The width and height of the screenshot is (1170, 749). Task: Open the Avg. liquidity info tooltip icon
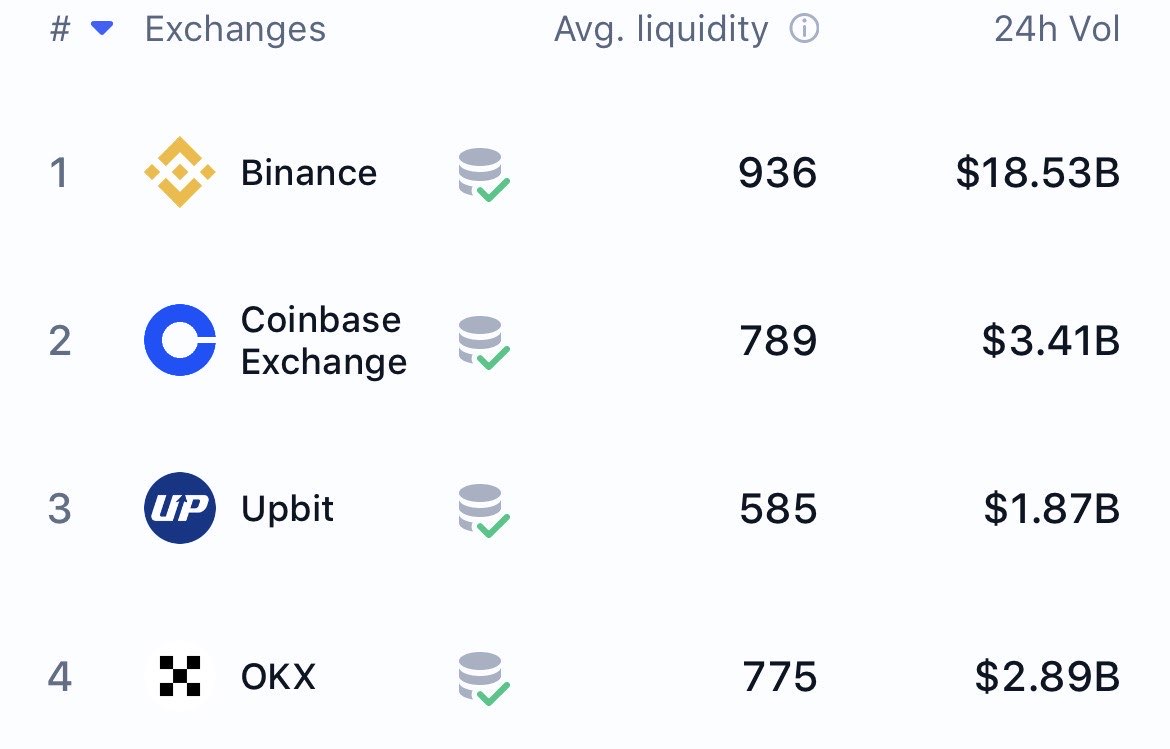pos(806,28)
